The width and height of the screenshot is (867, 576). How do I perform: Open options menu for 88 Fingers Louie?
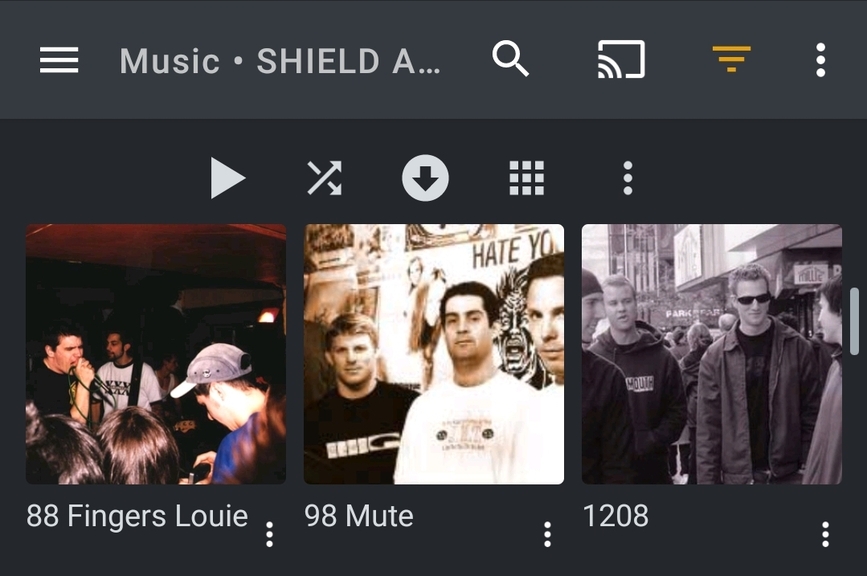click(x=269, y=535)
